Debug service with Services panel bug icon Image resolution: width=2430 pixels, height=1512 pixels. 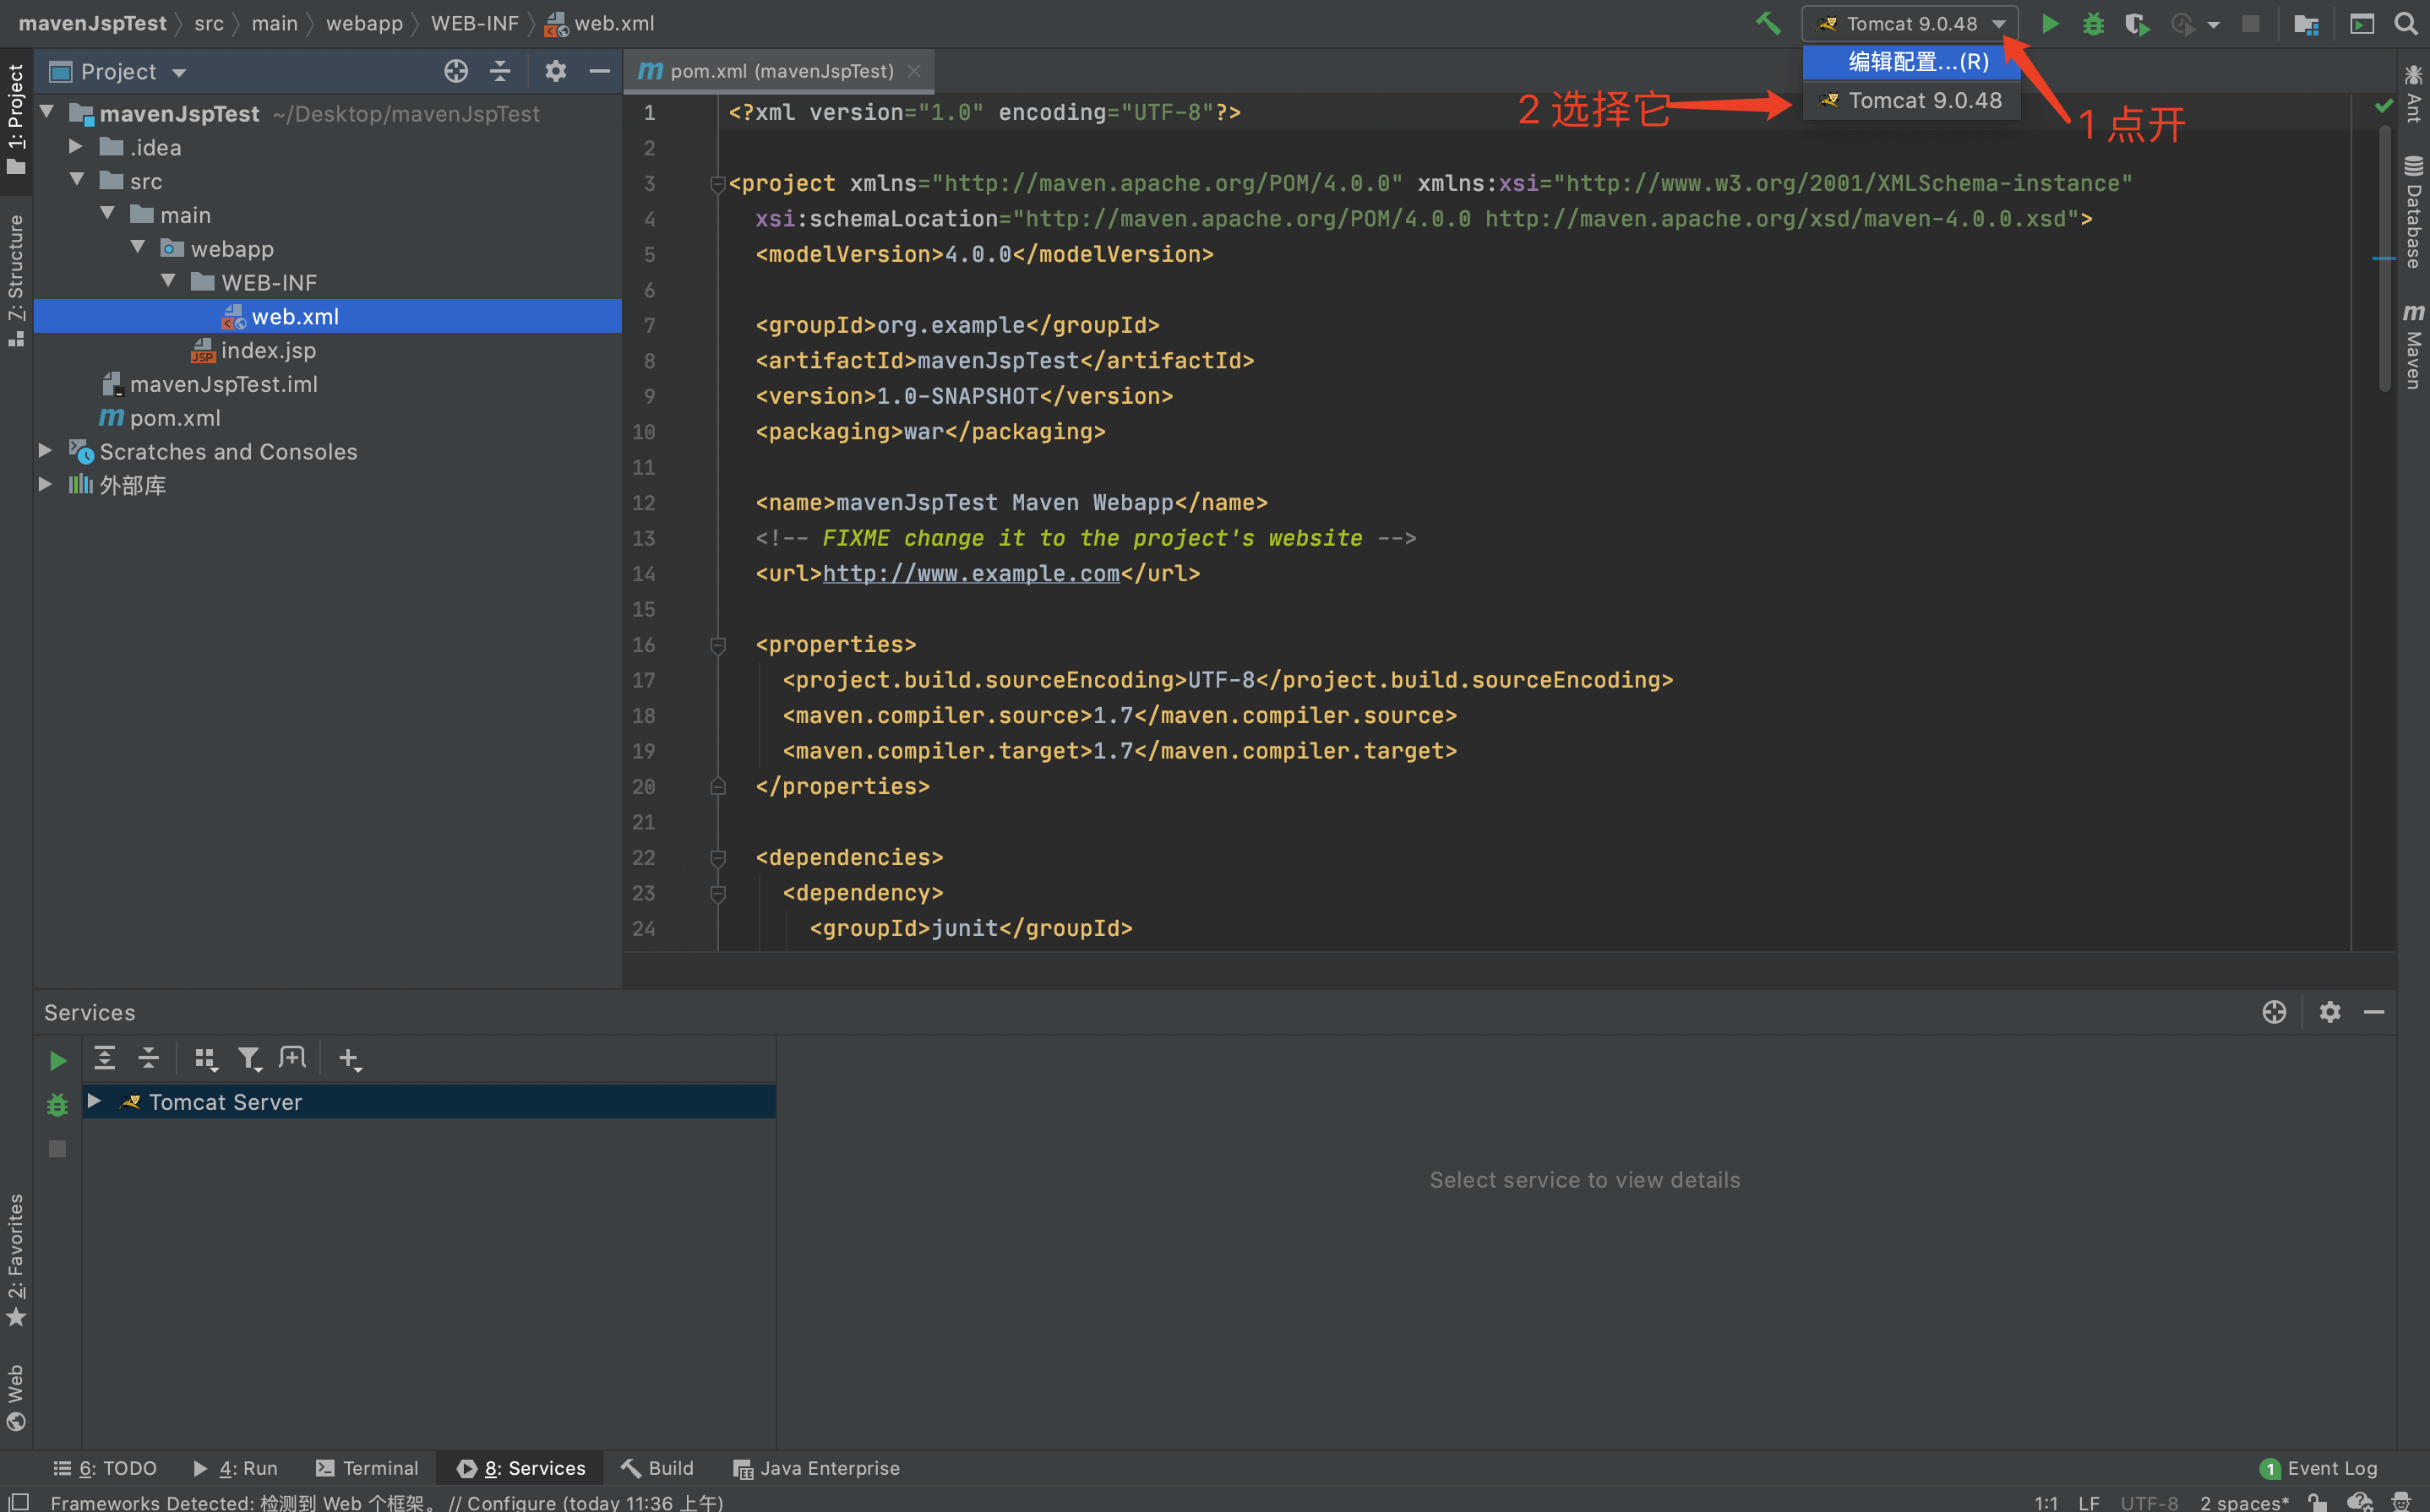tap(58, 1104)
